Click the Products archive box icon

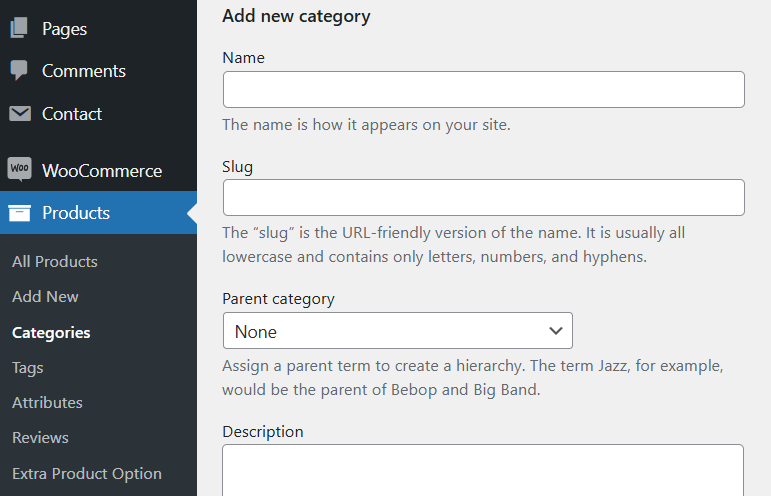(20, 213)
